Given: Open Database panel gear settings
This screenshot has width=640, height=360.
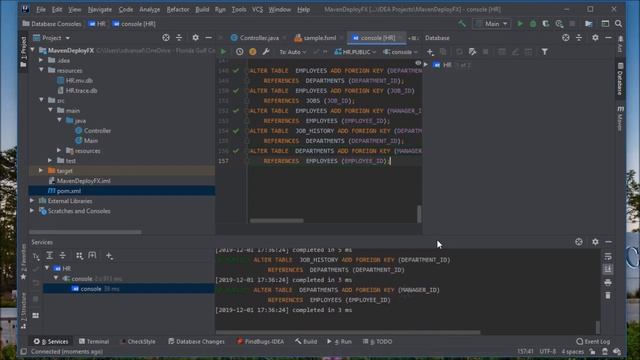Looking at the screenshot, I should 596,38.
